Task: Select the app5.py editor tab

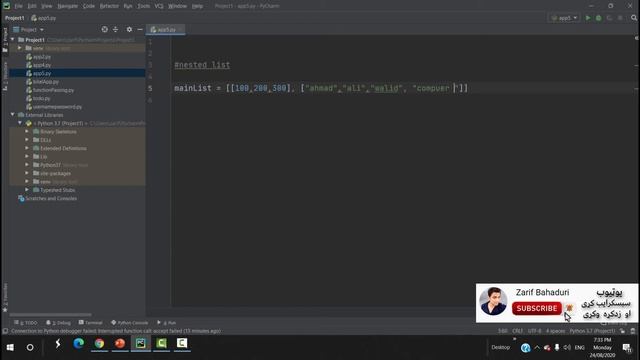Action: (x=165, y=29)
